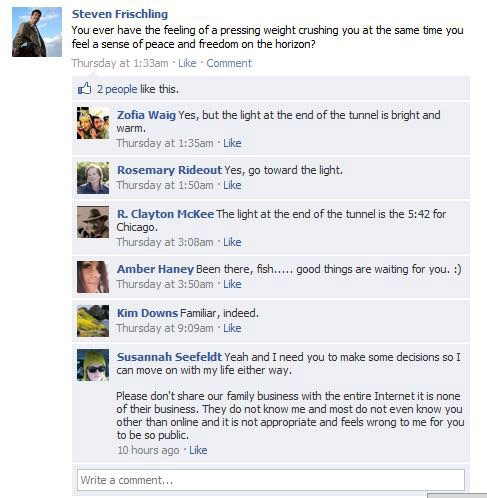Like Zofia Waig's comment
The width and height of the screenshot is (487, 498).
tap(232, 143)
